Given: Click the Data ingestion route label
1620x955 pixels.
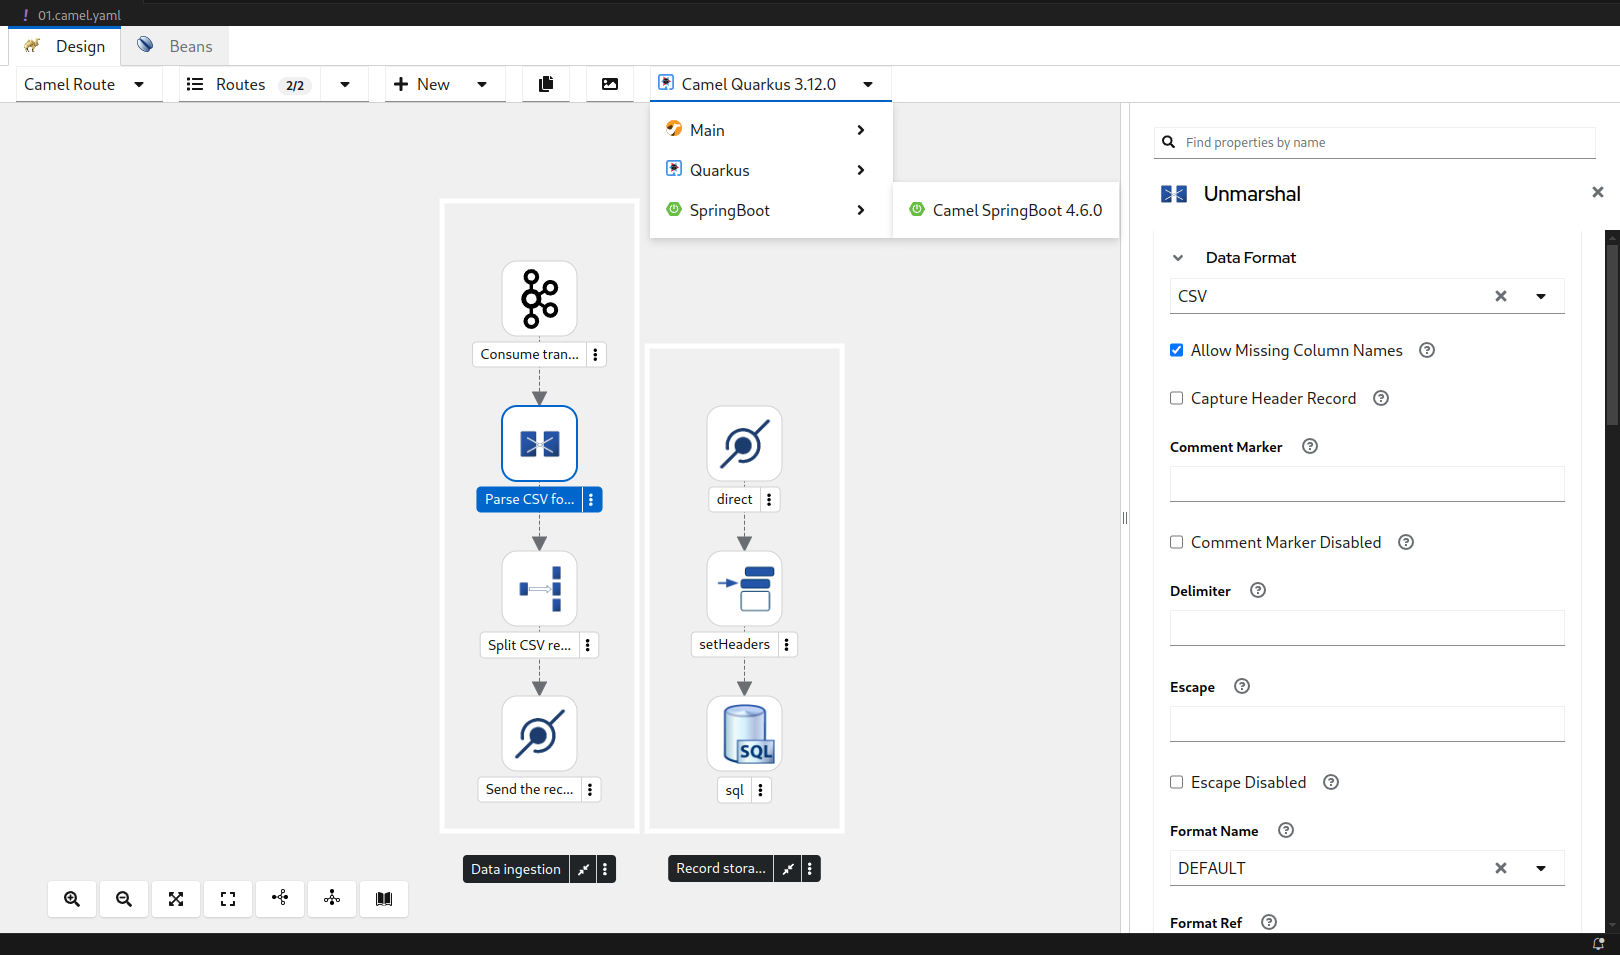Looking at the screenshot, I should [x=515, y=869].
